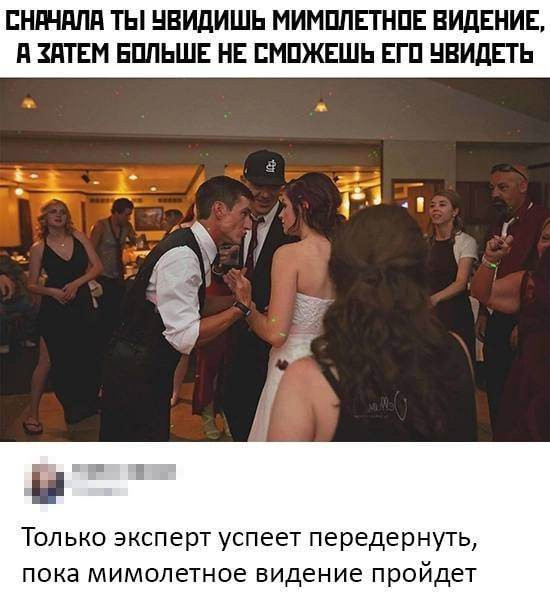The width and height of the screenshot is (550, 602).
Task: Click the left ceiling lamp in the photo
Action: point(29,101)
